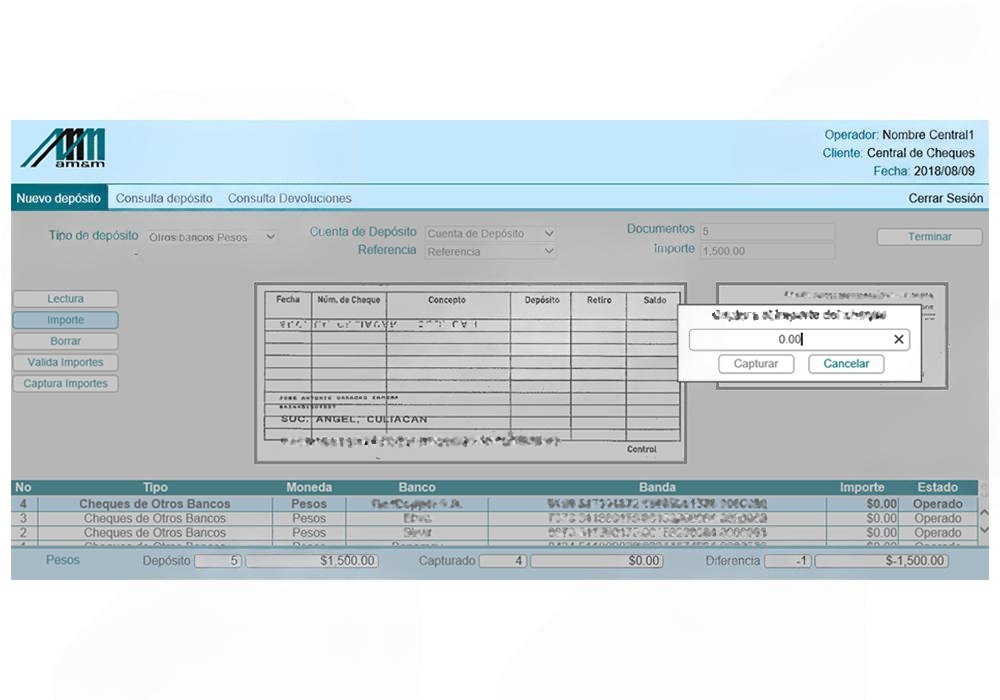The image size is (1000, 700).
Task: Open the Nuevo depósito tab
Action: click(x=59, y=198)
